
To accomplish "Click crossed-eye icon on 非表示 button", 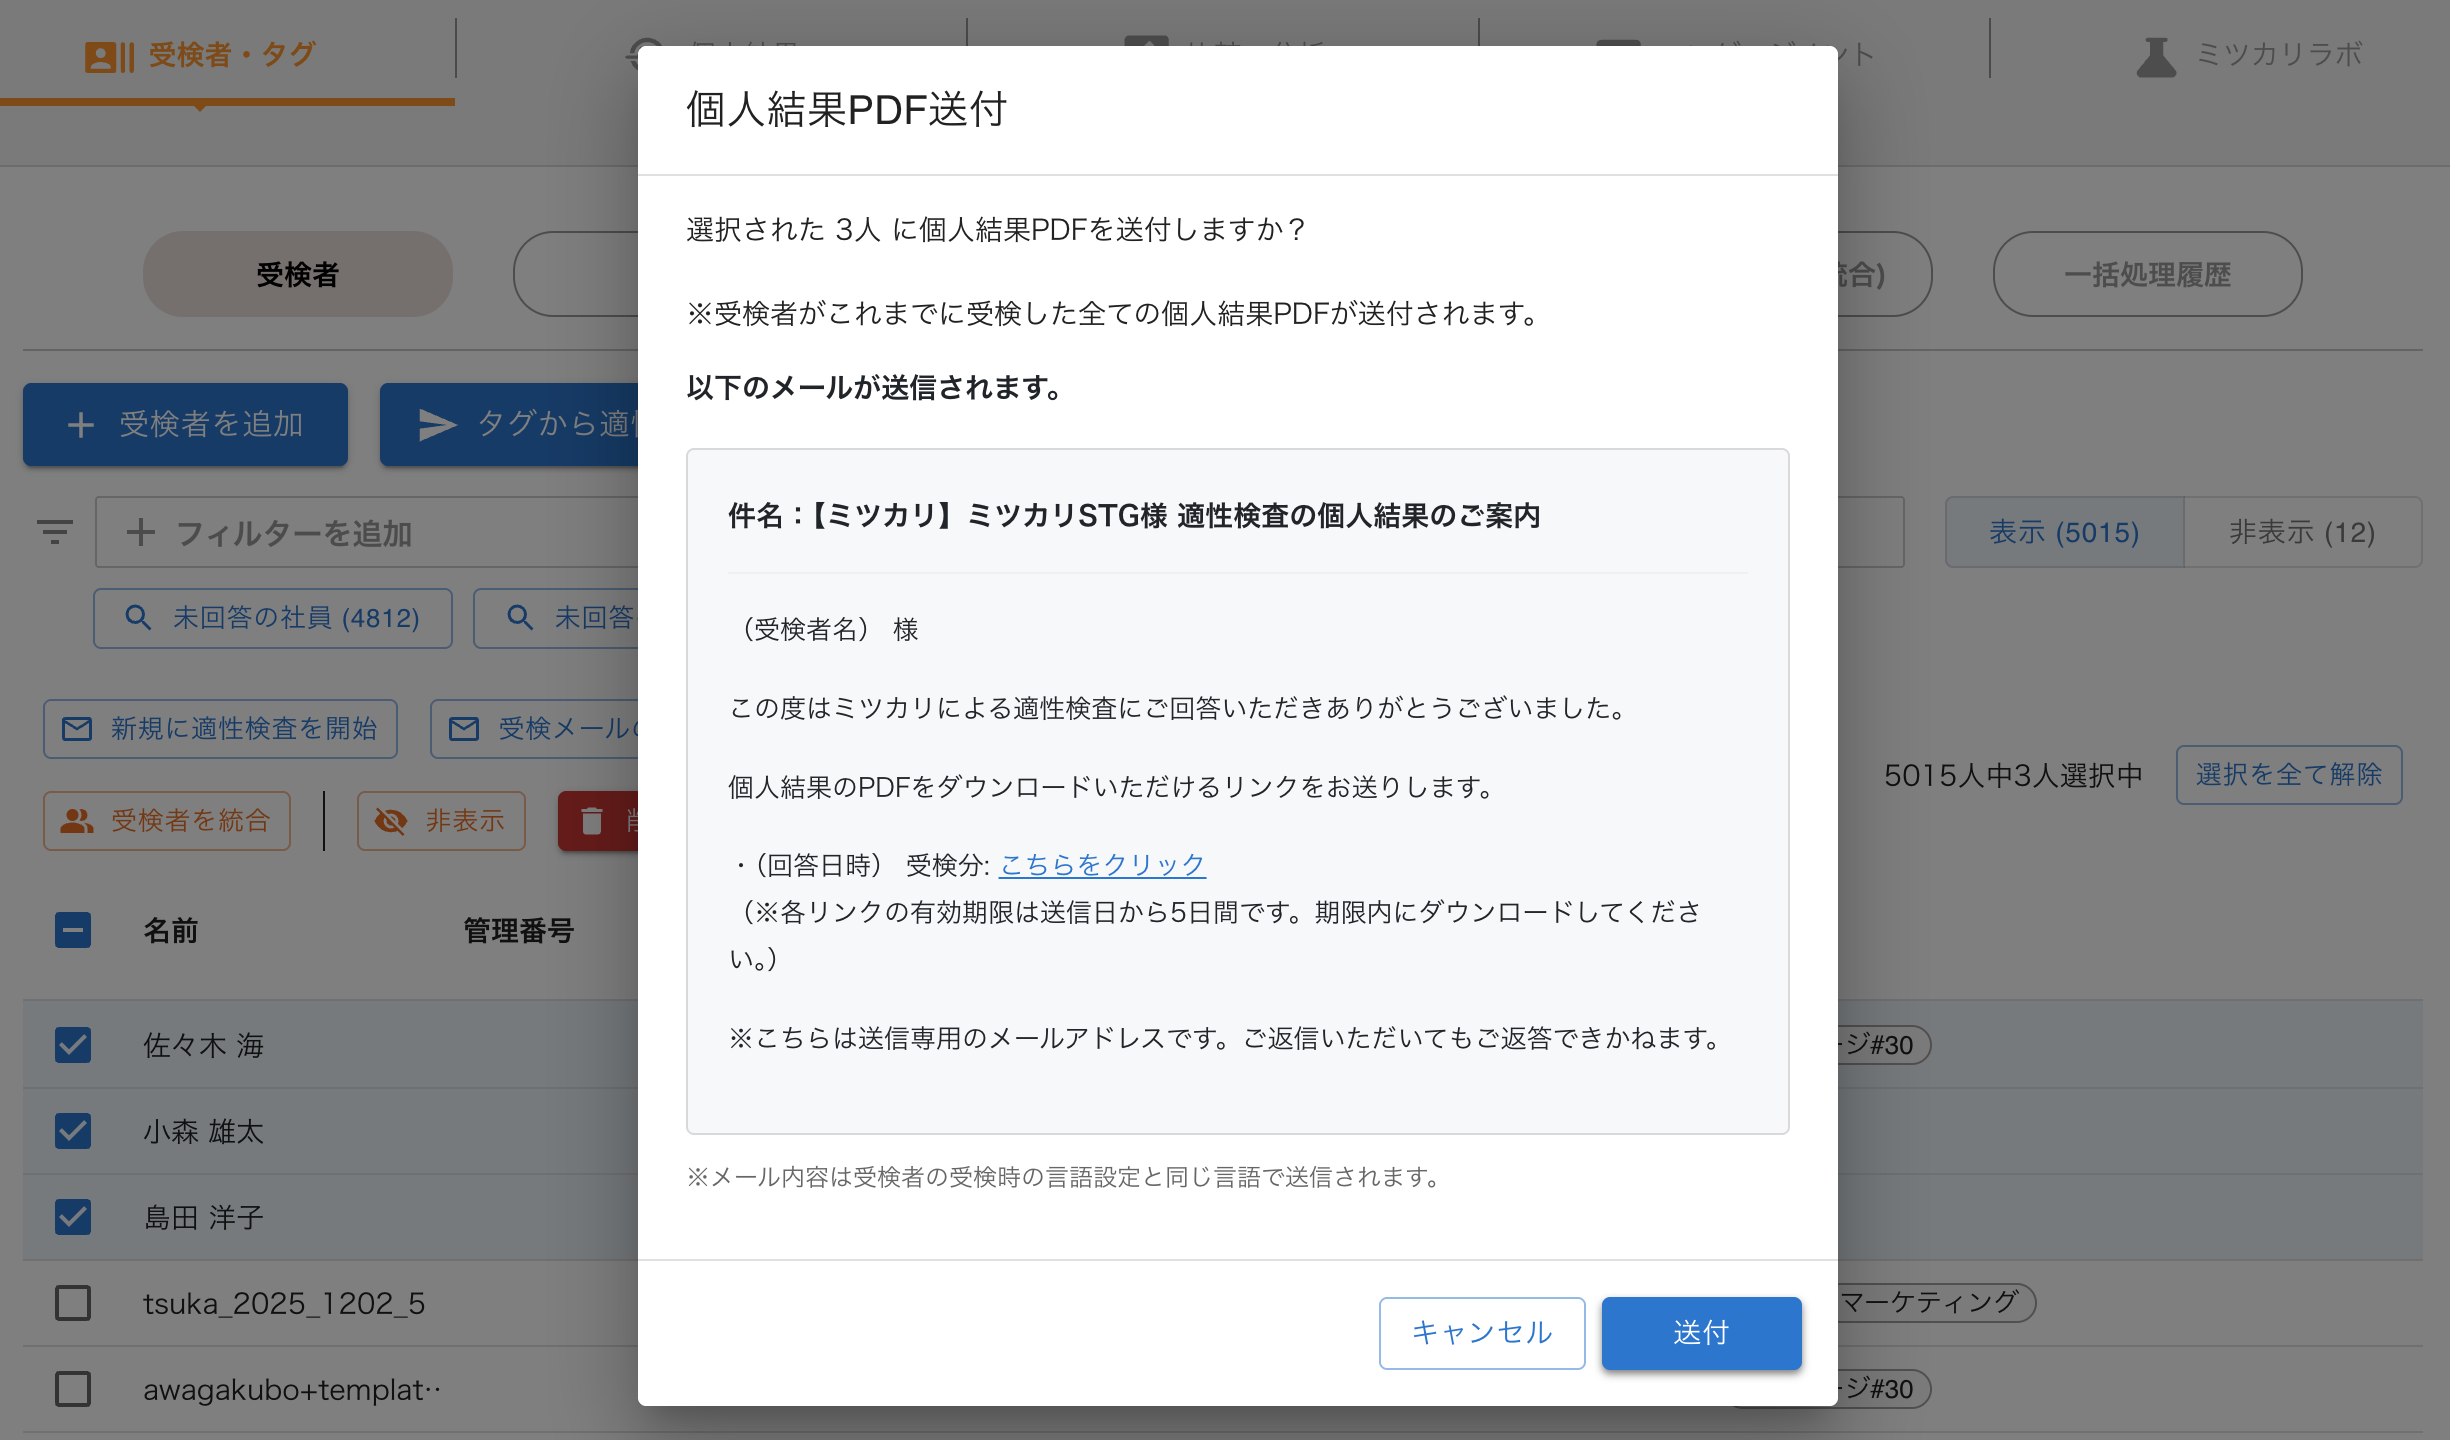I will tap(391, 821).
